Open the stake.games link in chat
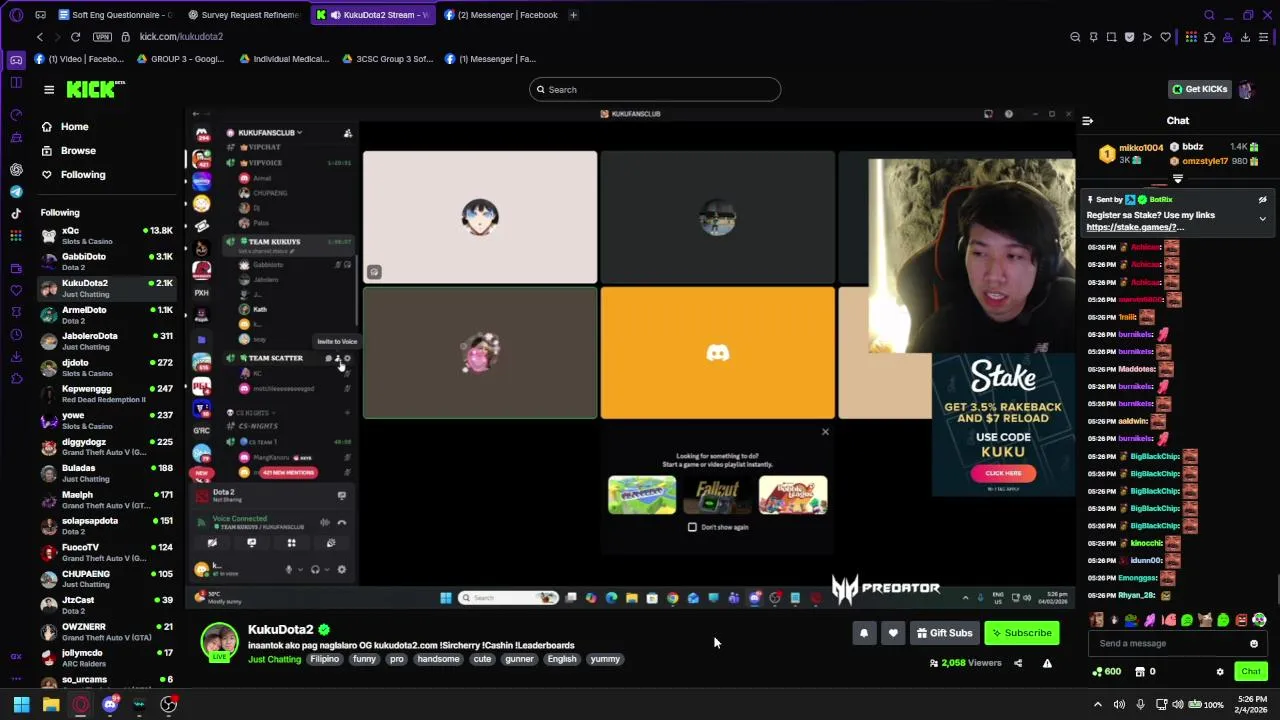The width and height of the screenshot is (1280, 720). point(1134,227)
